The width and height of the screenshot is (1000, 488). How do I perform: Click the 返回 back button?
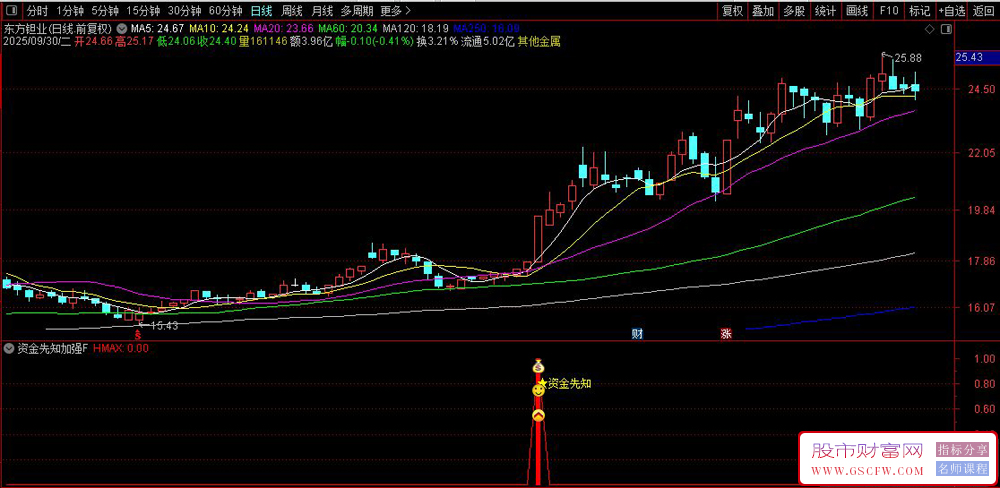coord(983,10)
